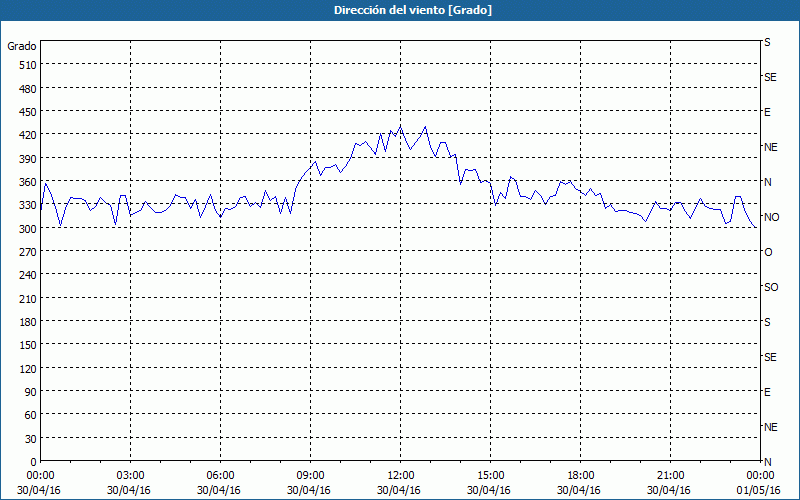This screenshot has height=500, width=800.
Task: Click the 'E' compass label level with 450
Action: point(767,112)
